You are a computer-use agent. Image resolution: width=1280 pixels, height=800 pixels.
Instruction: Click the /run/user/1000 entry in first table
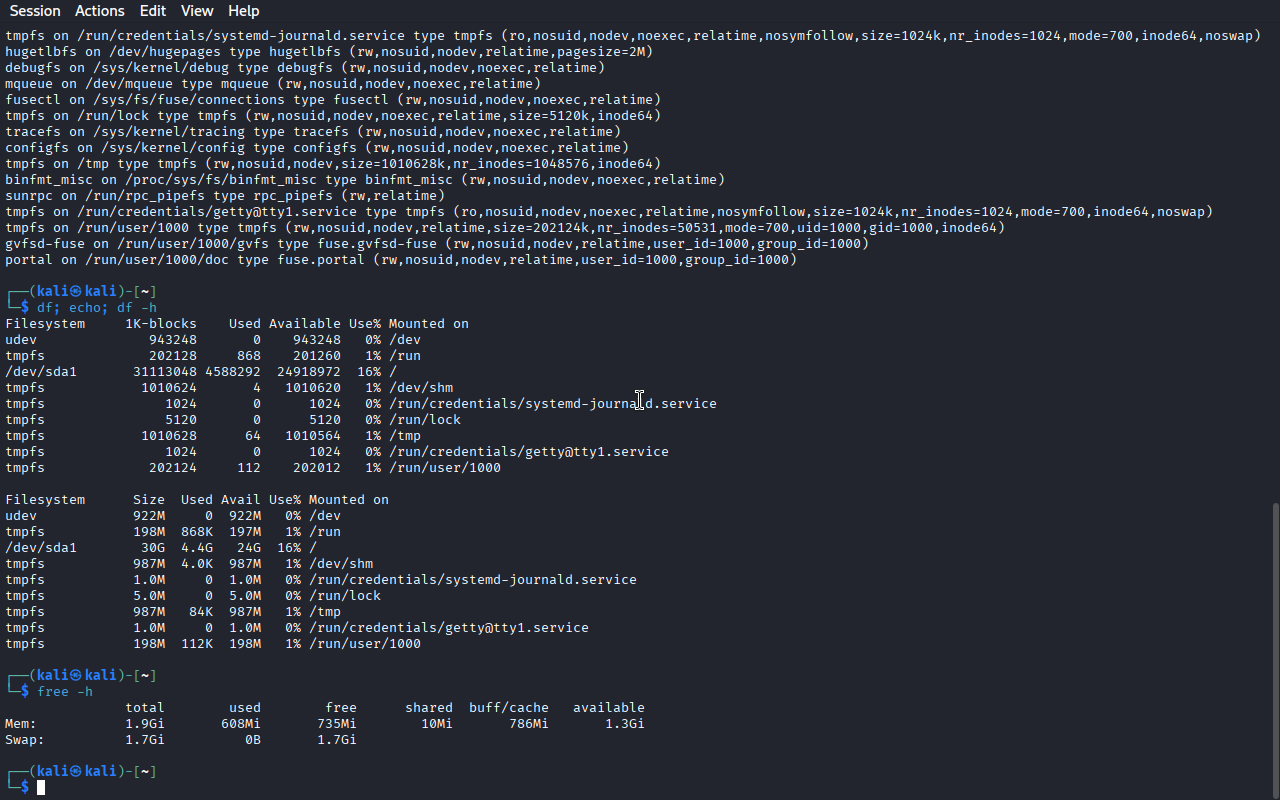coord(445,468)
